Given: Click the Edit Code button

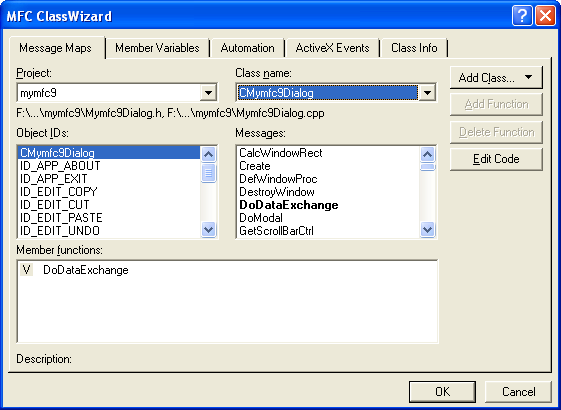Looking at the screenshot, I should [x=496, y=159].
